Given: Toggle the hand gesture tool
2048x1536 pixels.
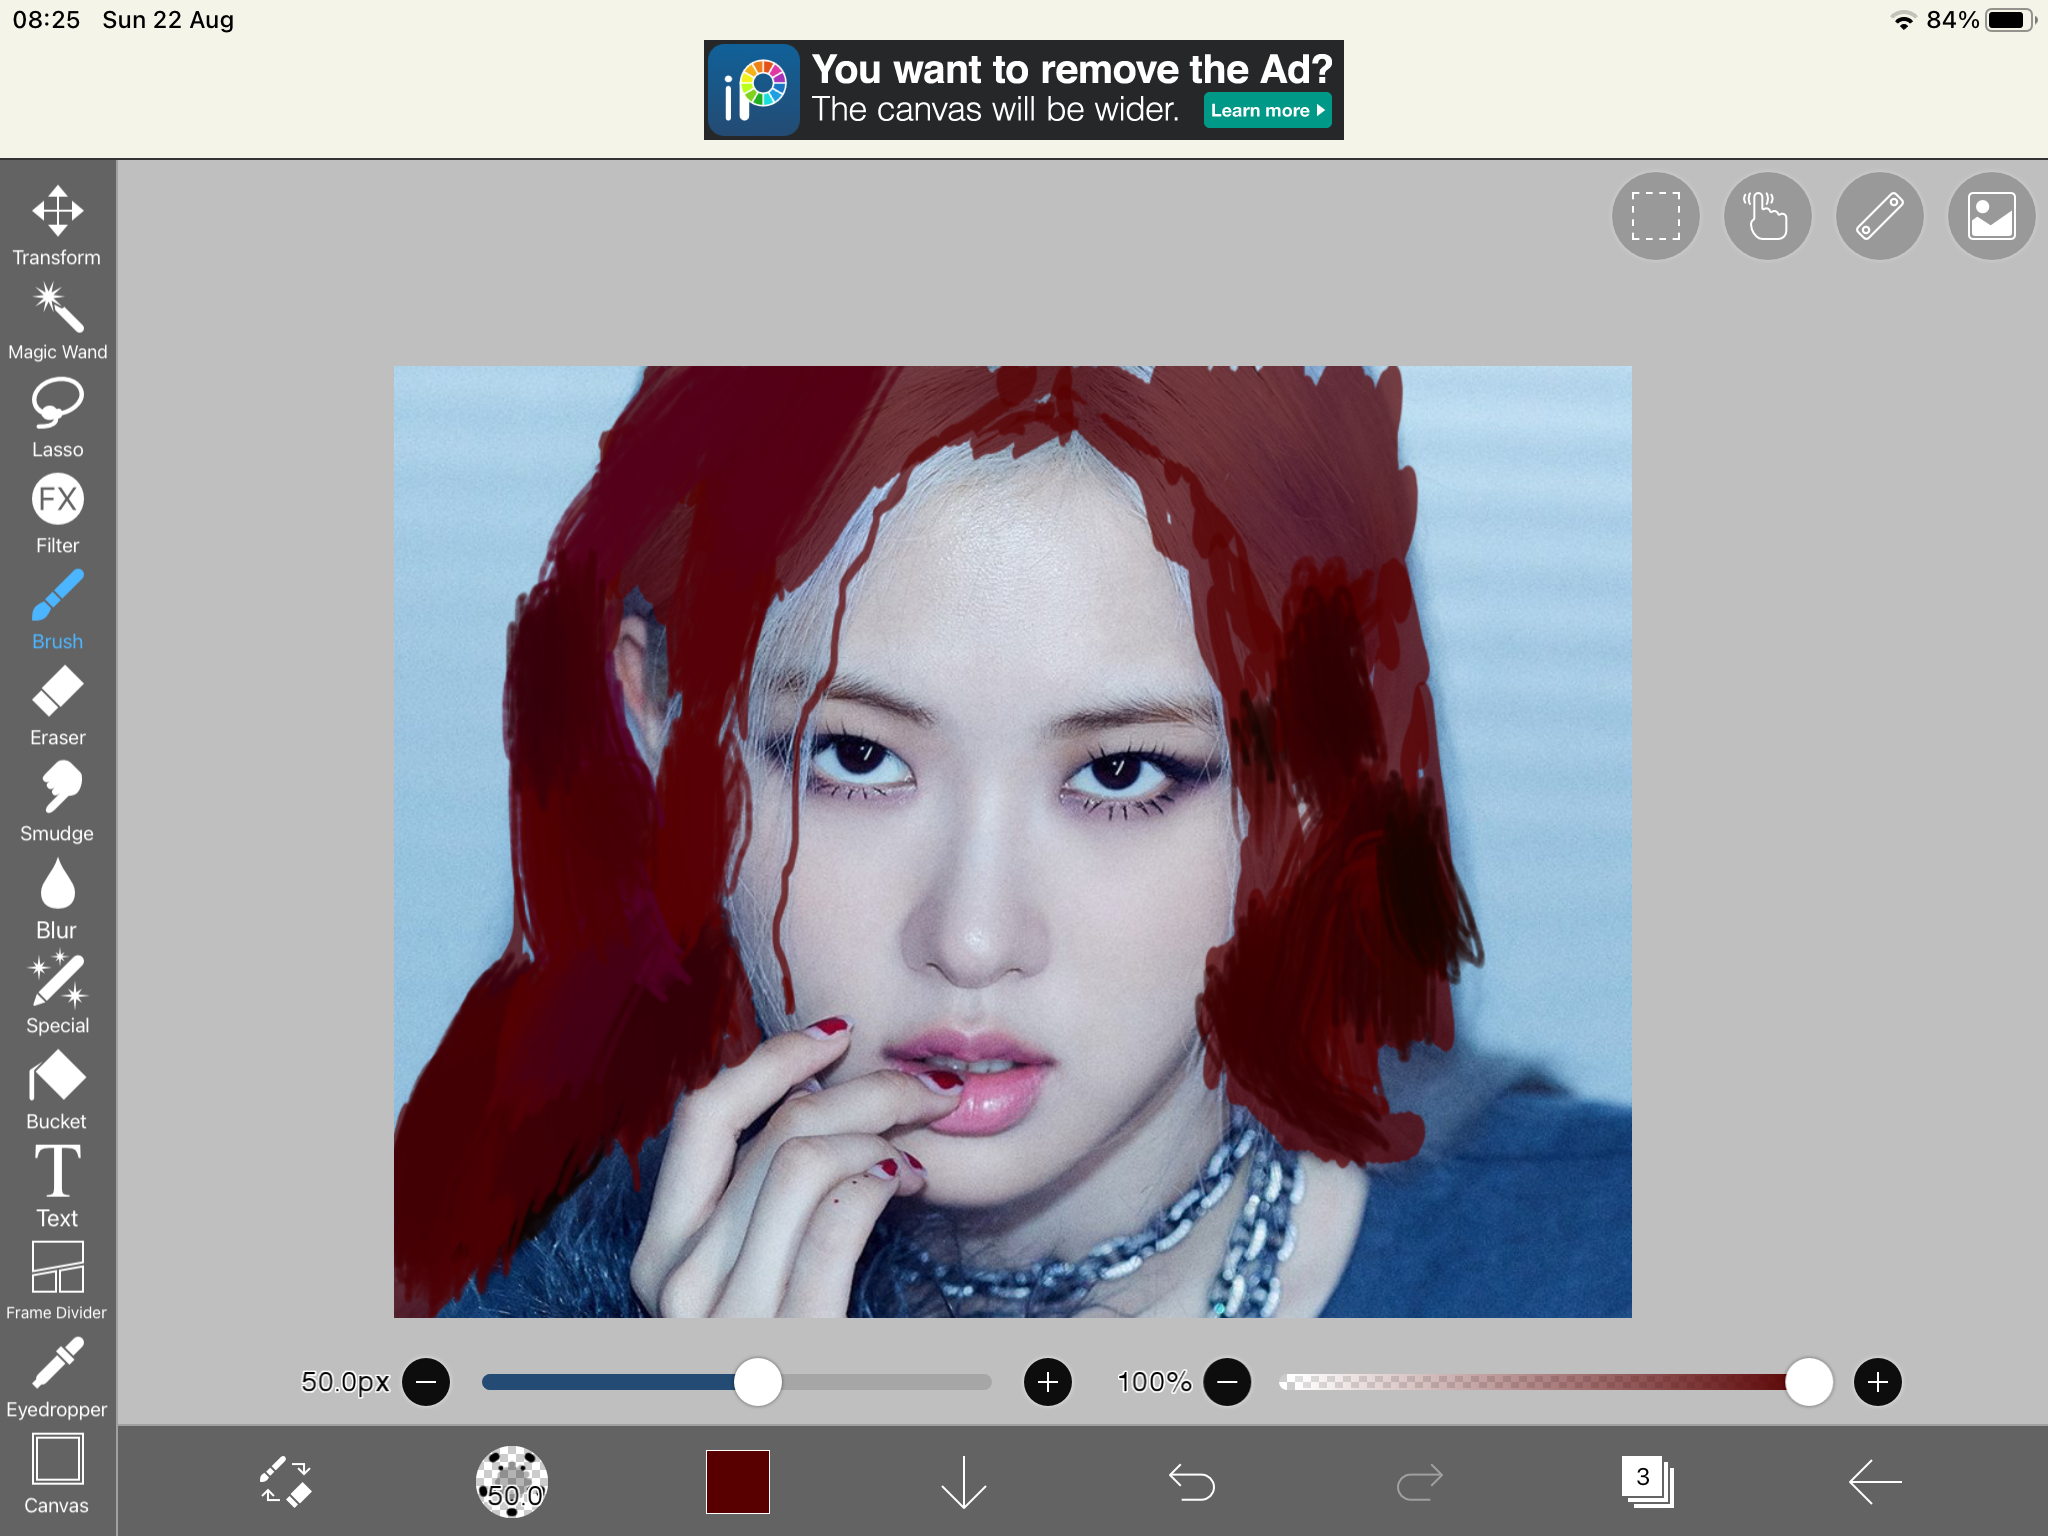Looking at the screenshot, I should pyautogui.click(x=1767, y=215).
